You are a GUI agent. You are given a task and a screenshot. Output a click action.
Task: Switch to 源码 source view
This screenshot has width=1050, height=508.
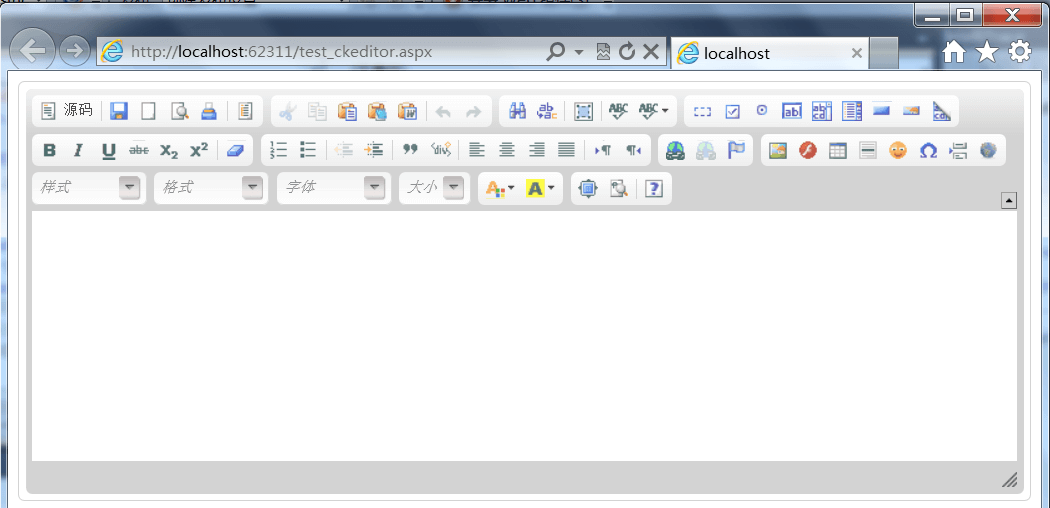pyautogui.click(x=67, y=111)
